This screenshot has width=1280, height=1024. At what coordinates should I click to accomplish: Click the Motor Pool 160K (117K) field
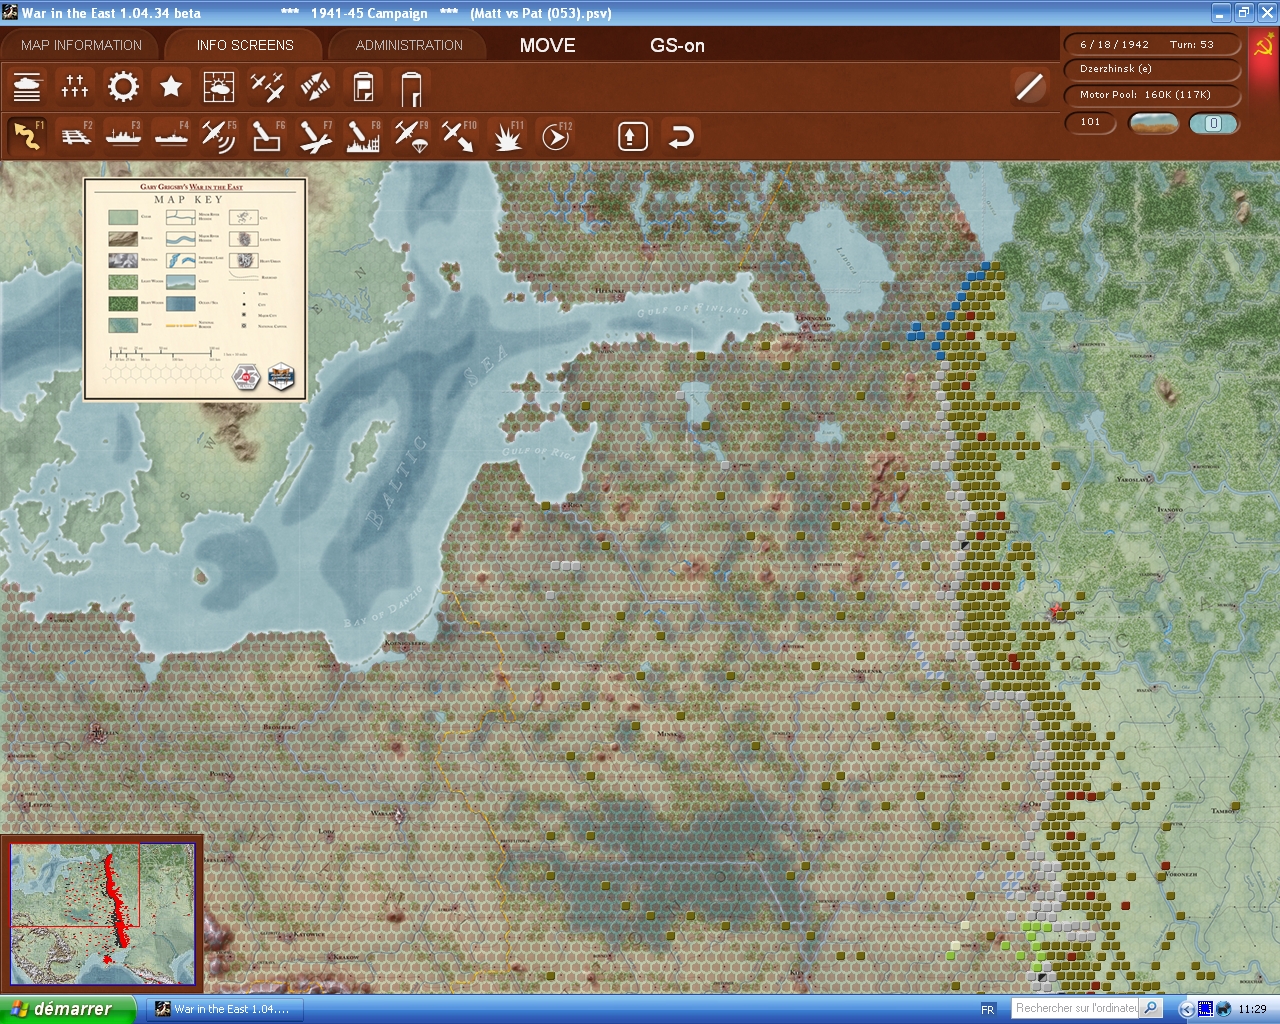[1153, 95]
